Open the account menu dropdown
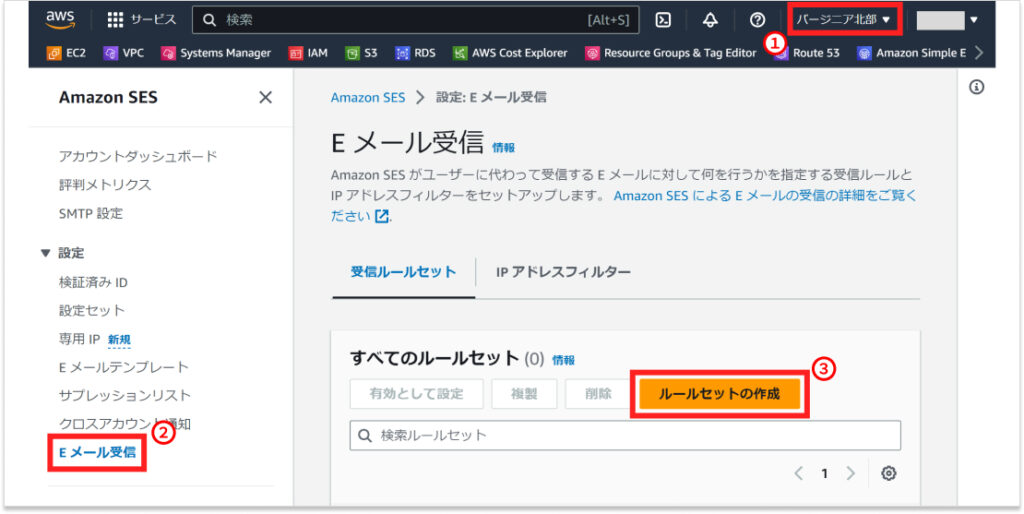Viewport: 1024px width, 514px height. click(947, 20)
